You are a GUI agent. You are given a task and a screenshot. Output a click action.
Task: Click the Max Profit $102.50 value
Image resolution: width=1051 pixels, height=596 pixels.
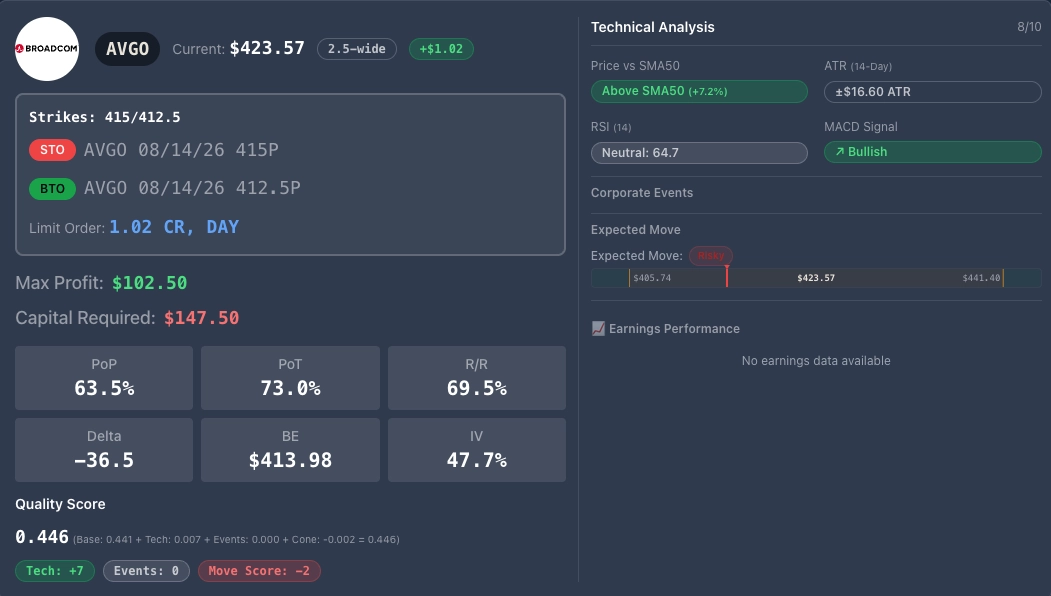point(149,283)
